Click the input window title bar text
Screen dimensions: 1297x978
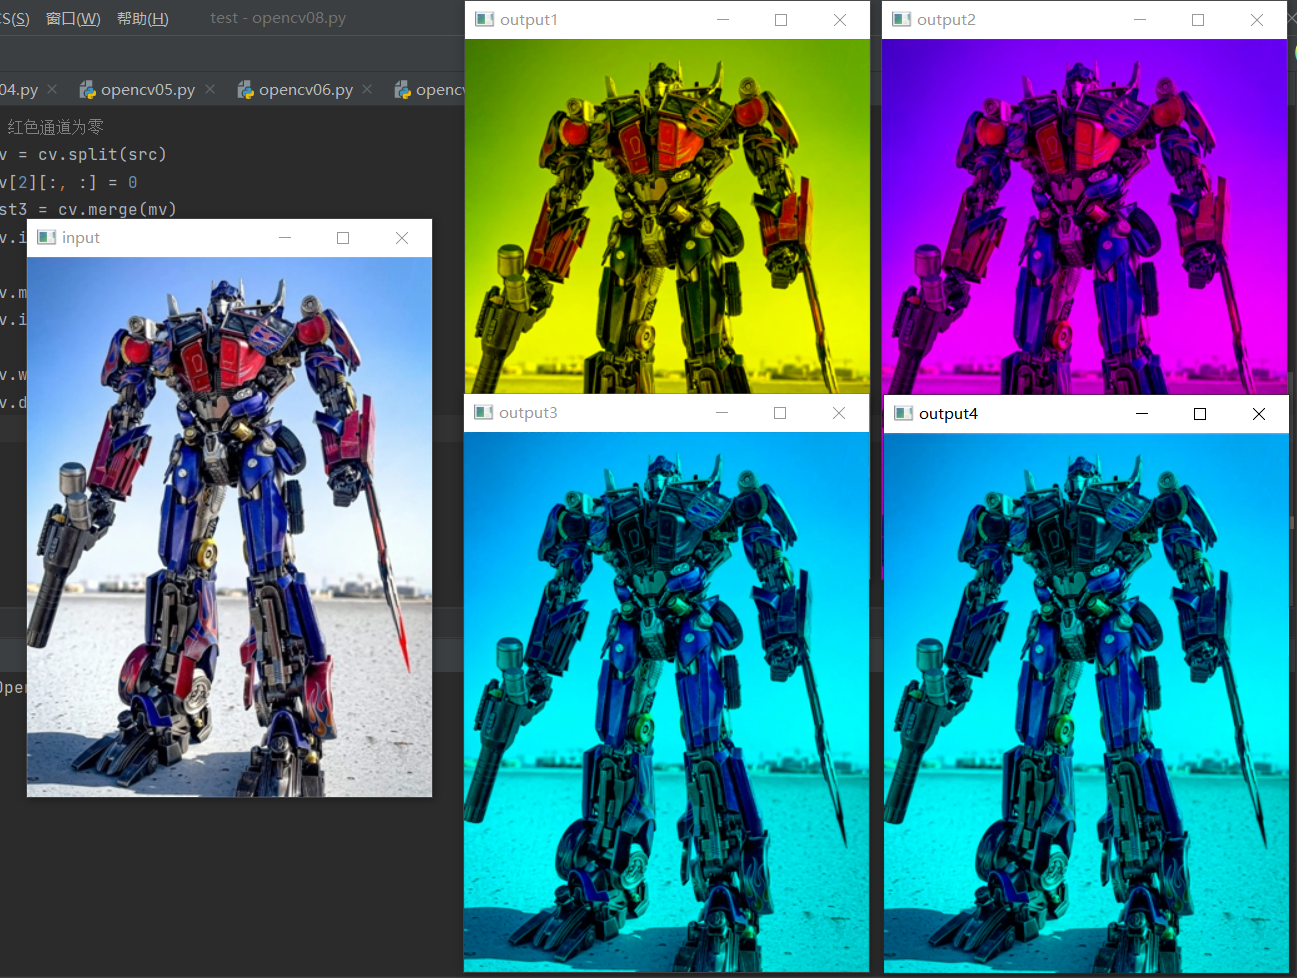tap(81, 238)
